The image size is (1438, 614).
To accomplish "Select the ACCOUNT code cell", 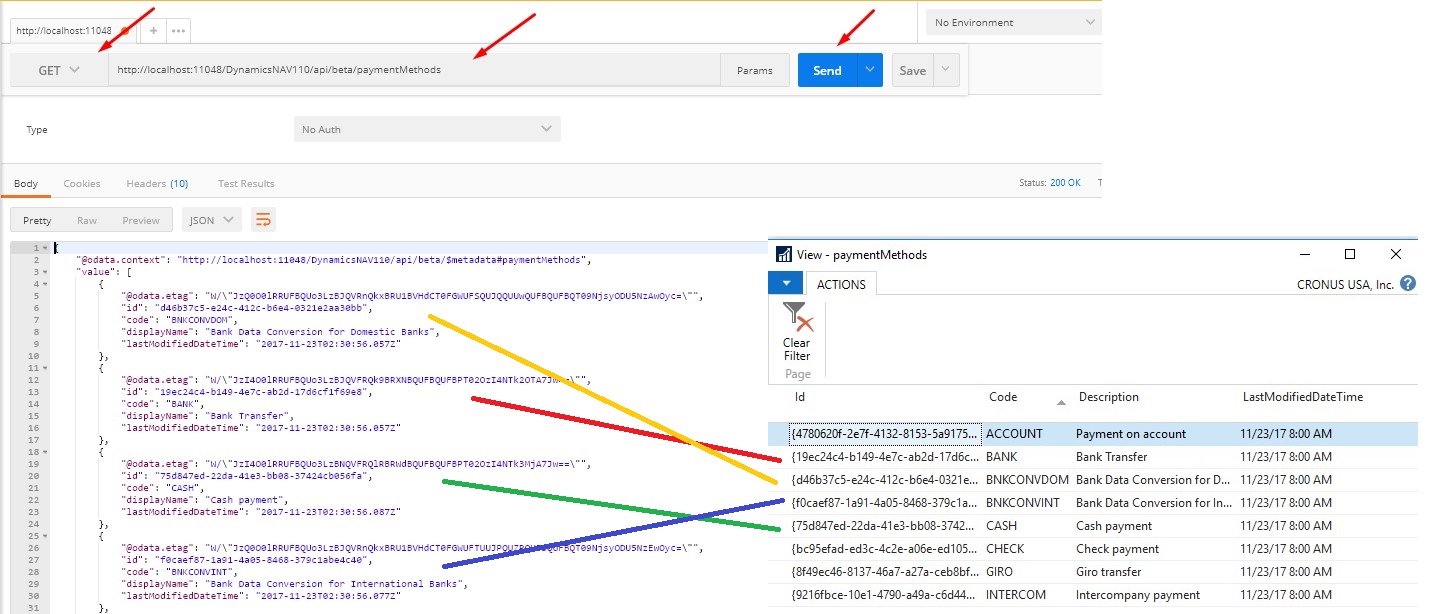I will (1014, 434).
